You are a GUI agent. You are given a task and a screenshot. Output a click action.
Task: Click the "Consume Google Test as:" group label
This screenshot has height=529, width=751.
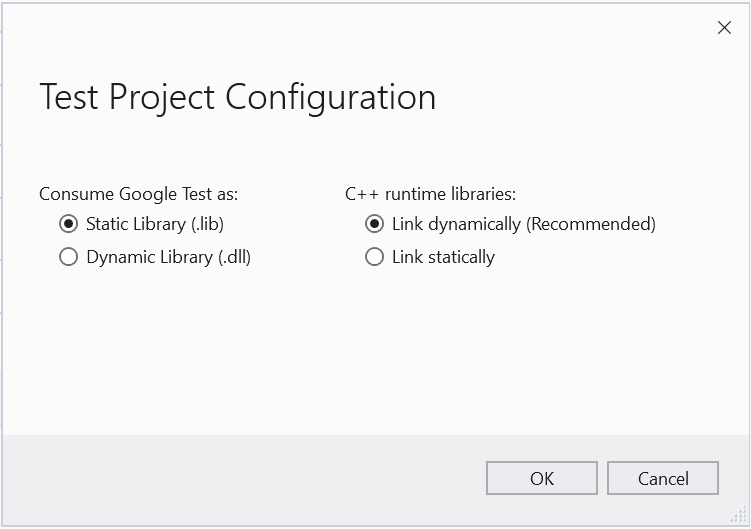(138, 194)
